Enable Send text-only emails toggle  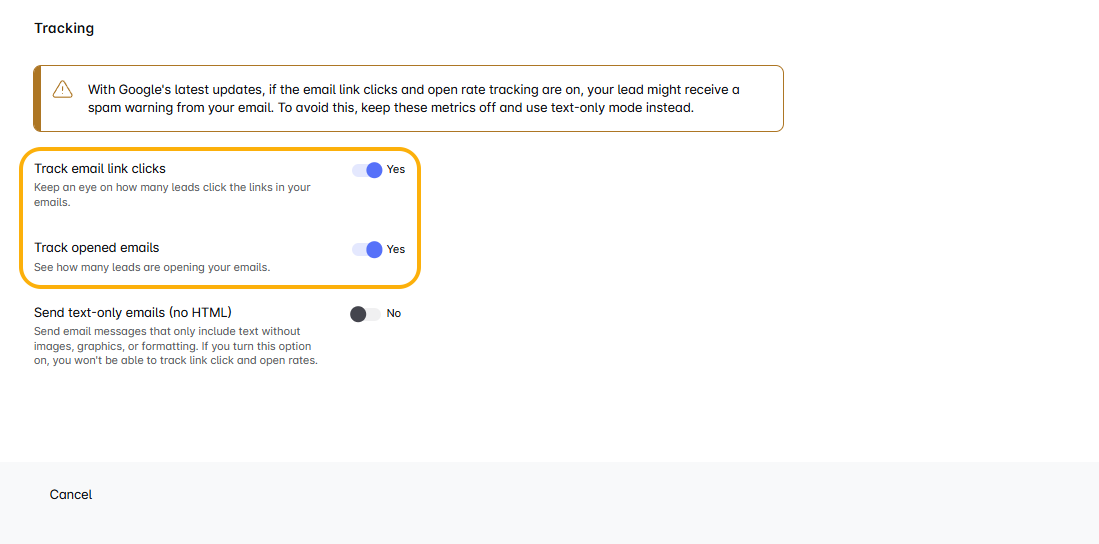(365, 314)
